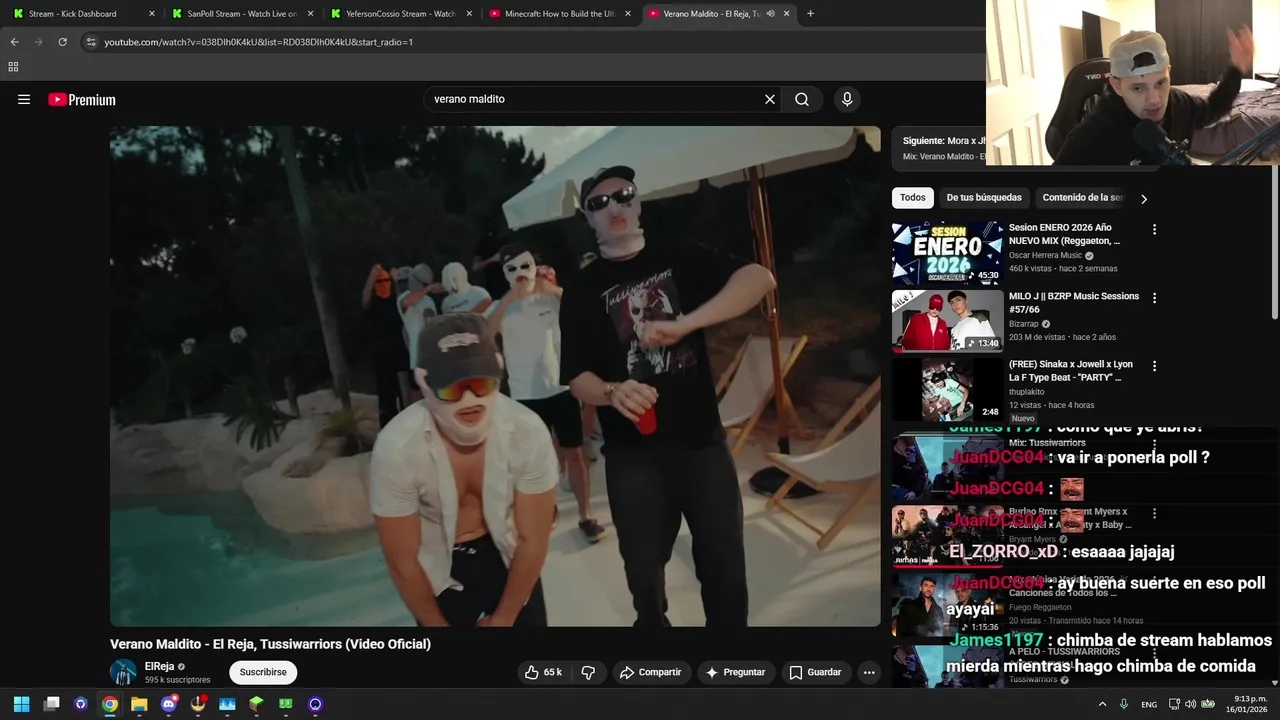Click the 'Siguiente: Mora' playlist header
Viewport: 1280px width, 720px height.
point(944,141)
